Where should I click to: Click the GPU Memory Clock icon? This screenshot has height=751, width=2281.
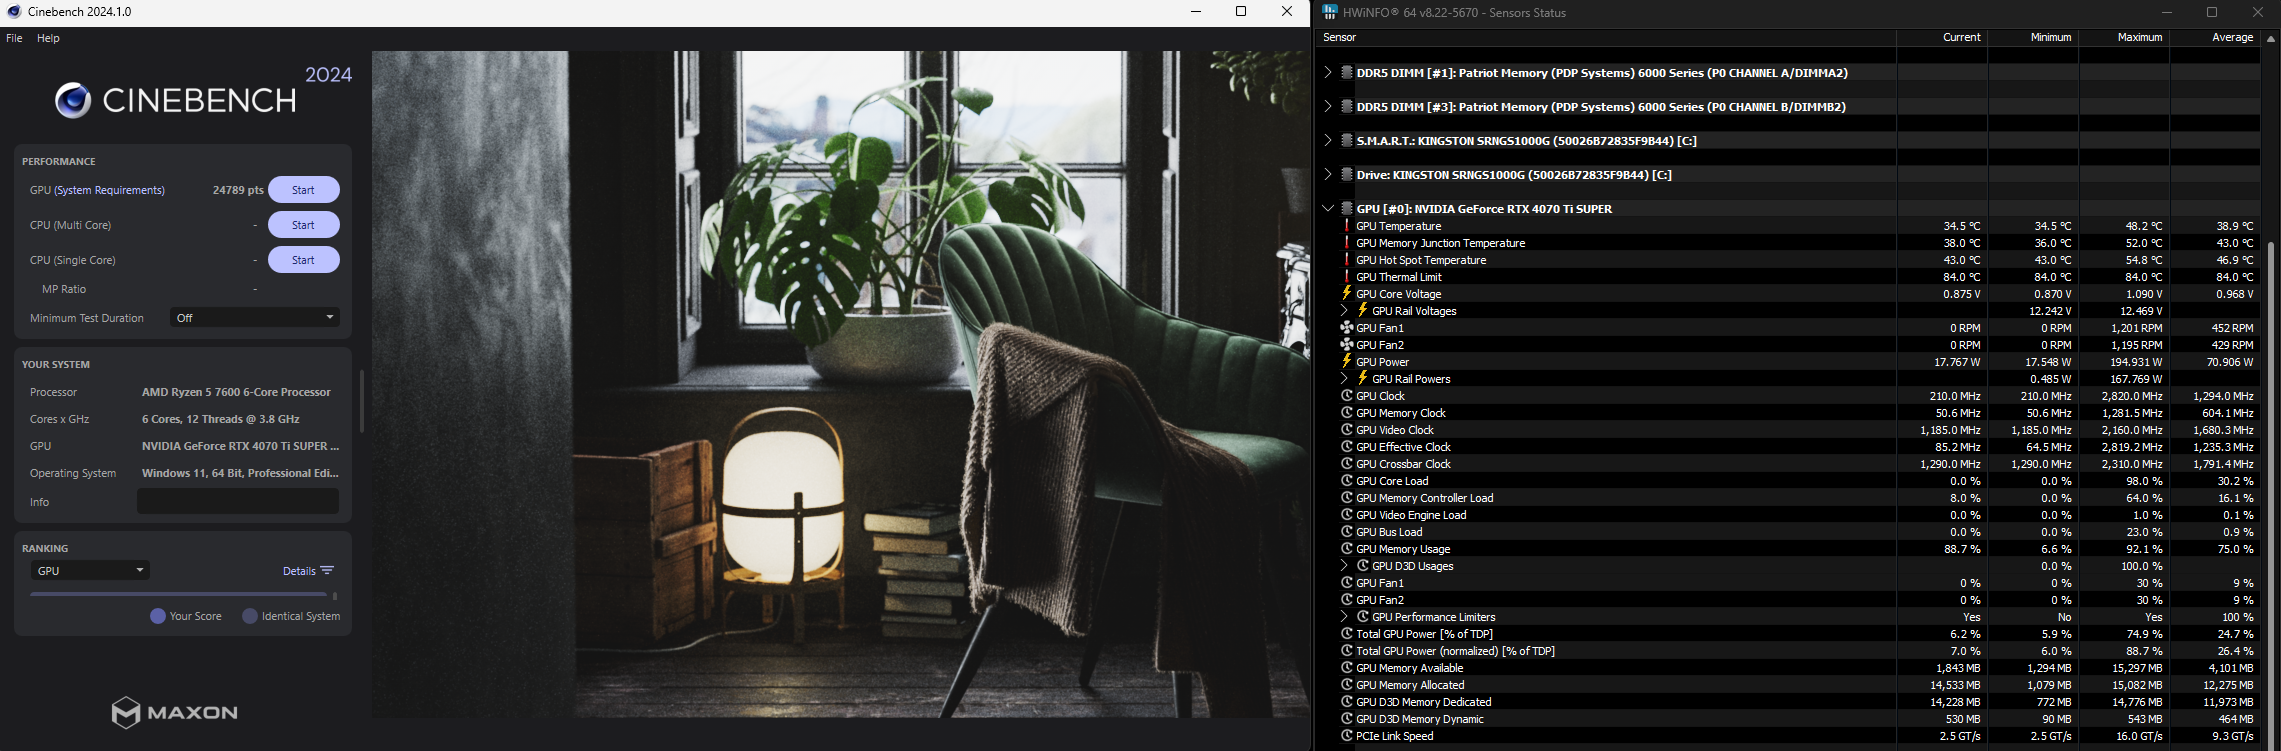click(x=1347, y=413)
